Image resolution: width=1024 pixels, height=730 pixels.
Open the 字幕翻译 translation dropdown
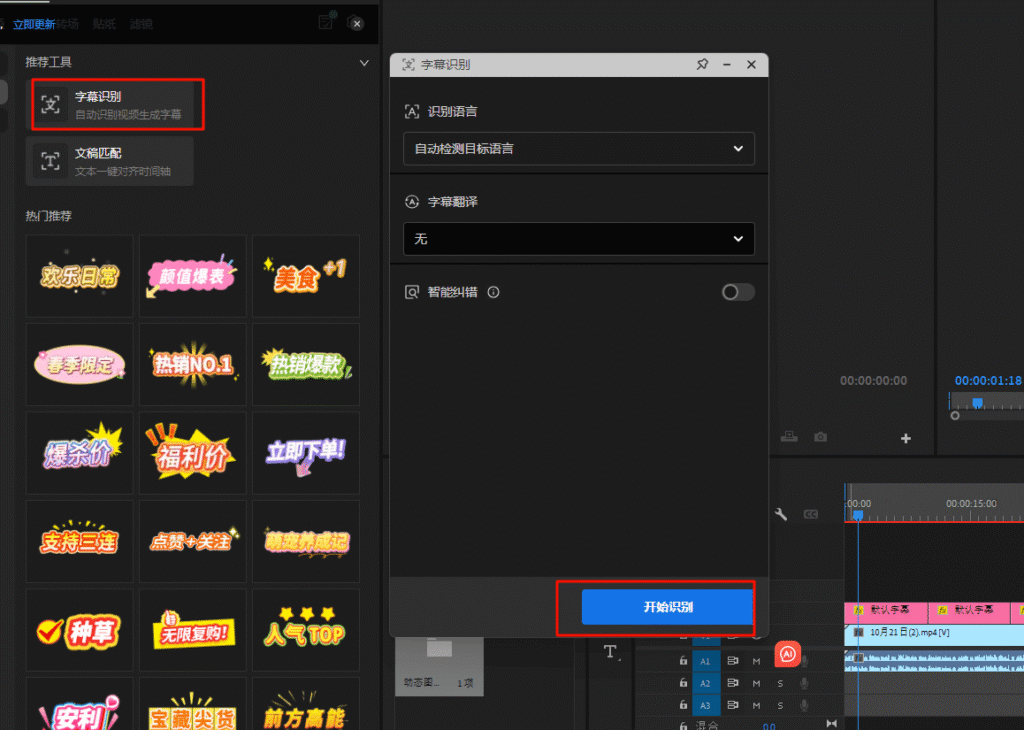[x=578, y=239]
